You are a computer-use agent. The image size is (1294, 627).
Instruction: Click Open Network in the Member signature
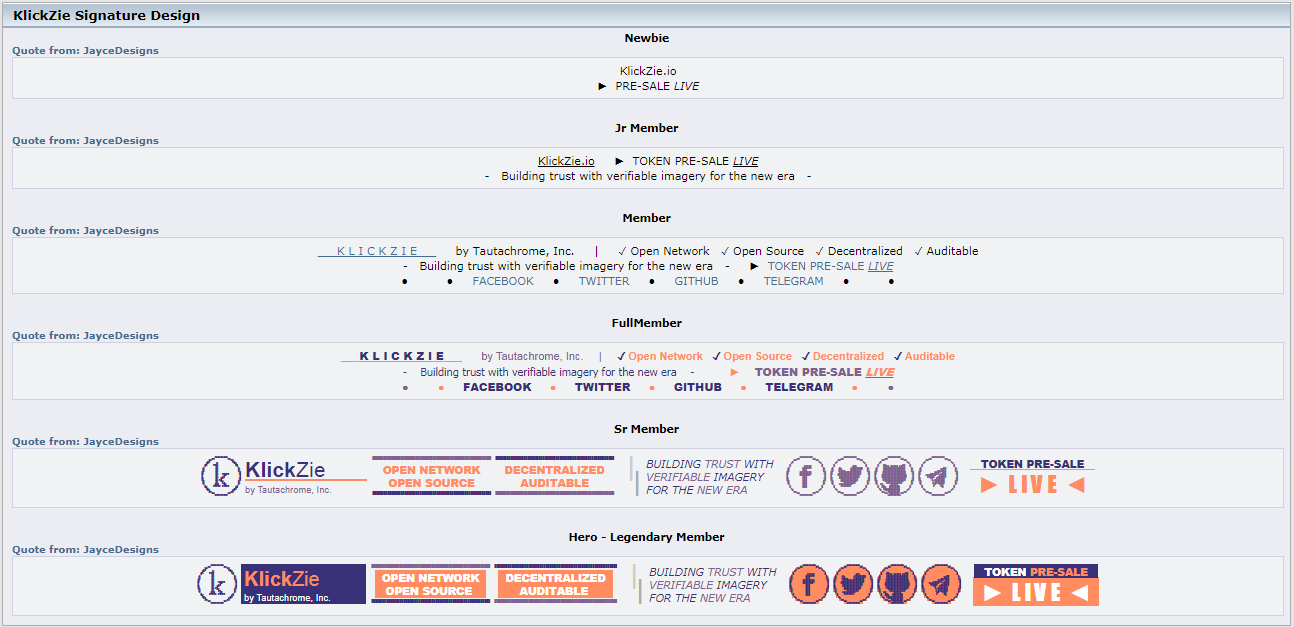pos(670,251)
